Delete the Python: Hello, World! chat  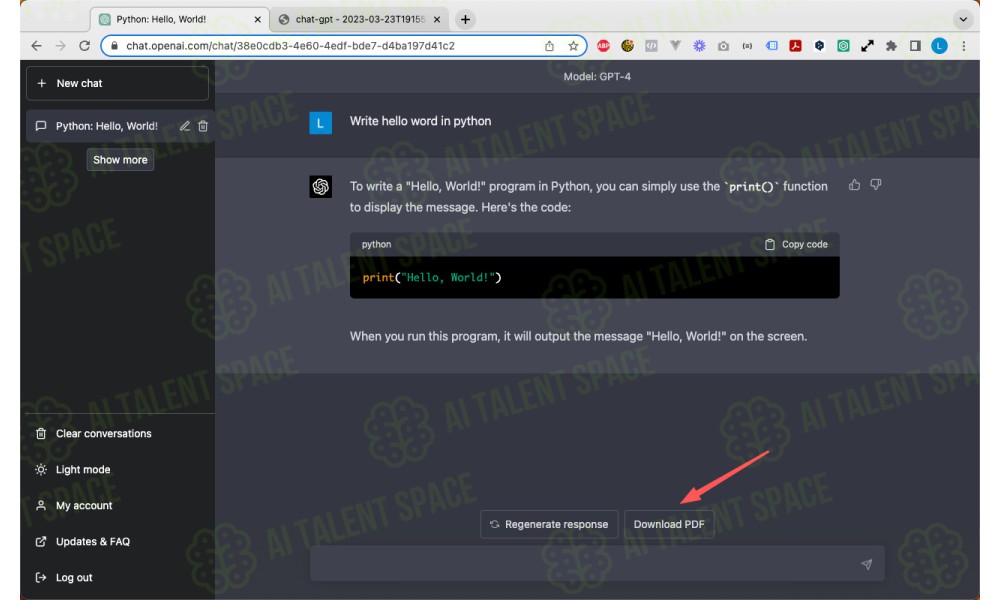pos(203,126)
